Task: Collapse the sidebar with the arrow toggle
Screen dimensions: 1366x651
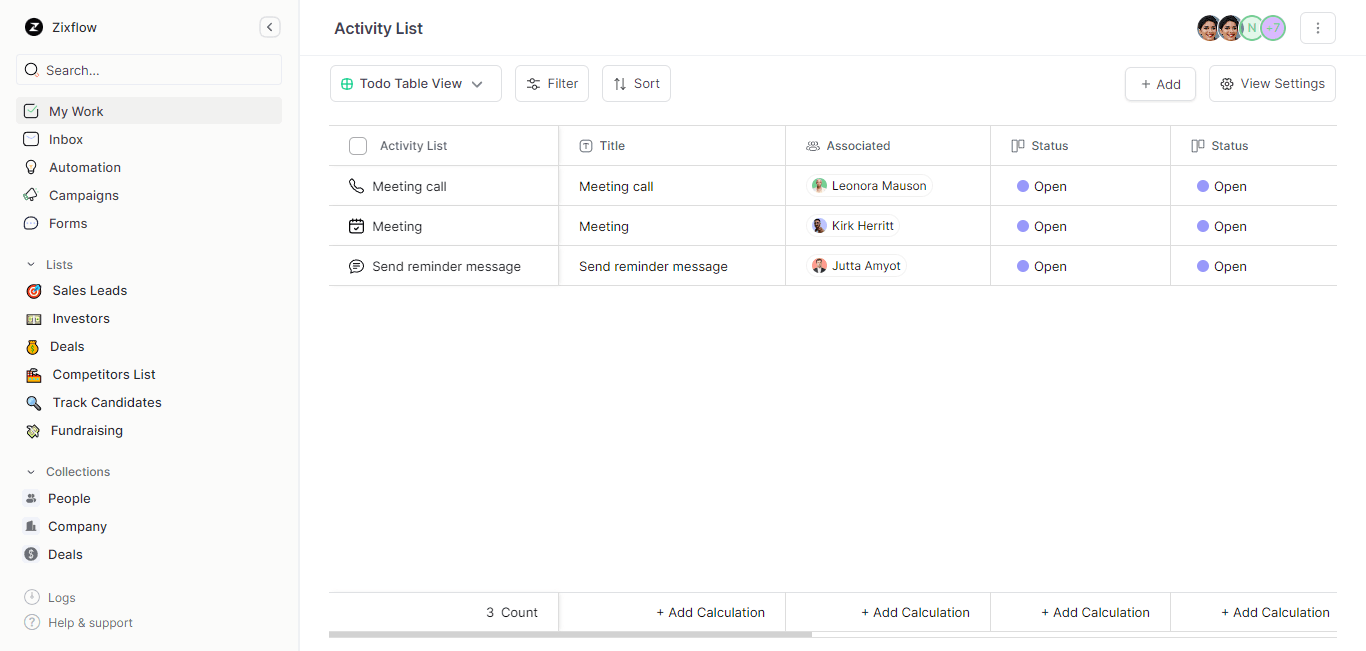Action: (x=269, y=27)
